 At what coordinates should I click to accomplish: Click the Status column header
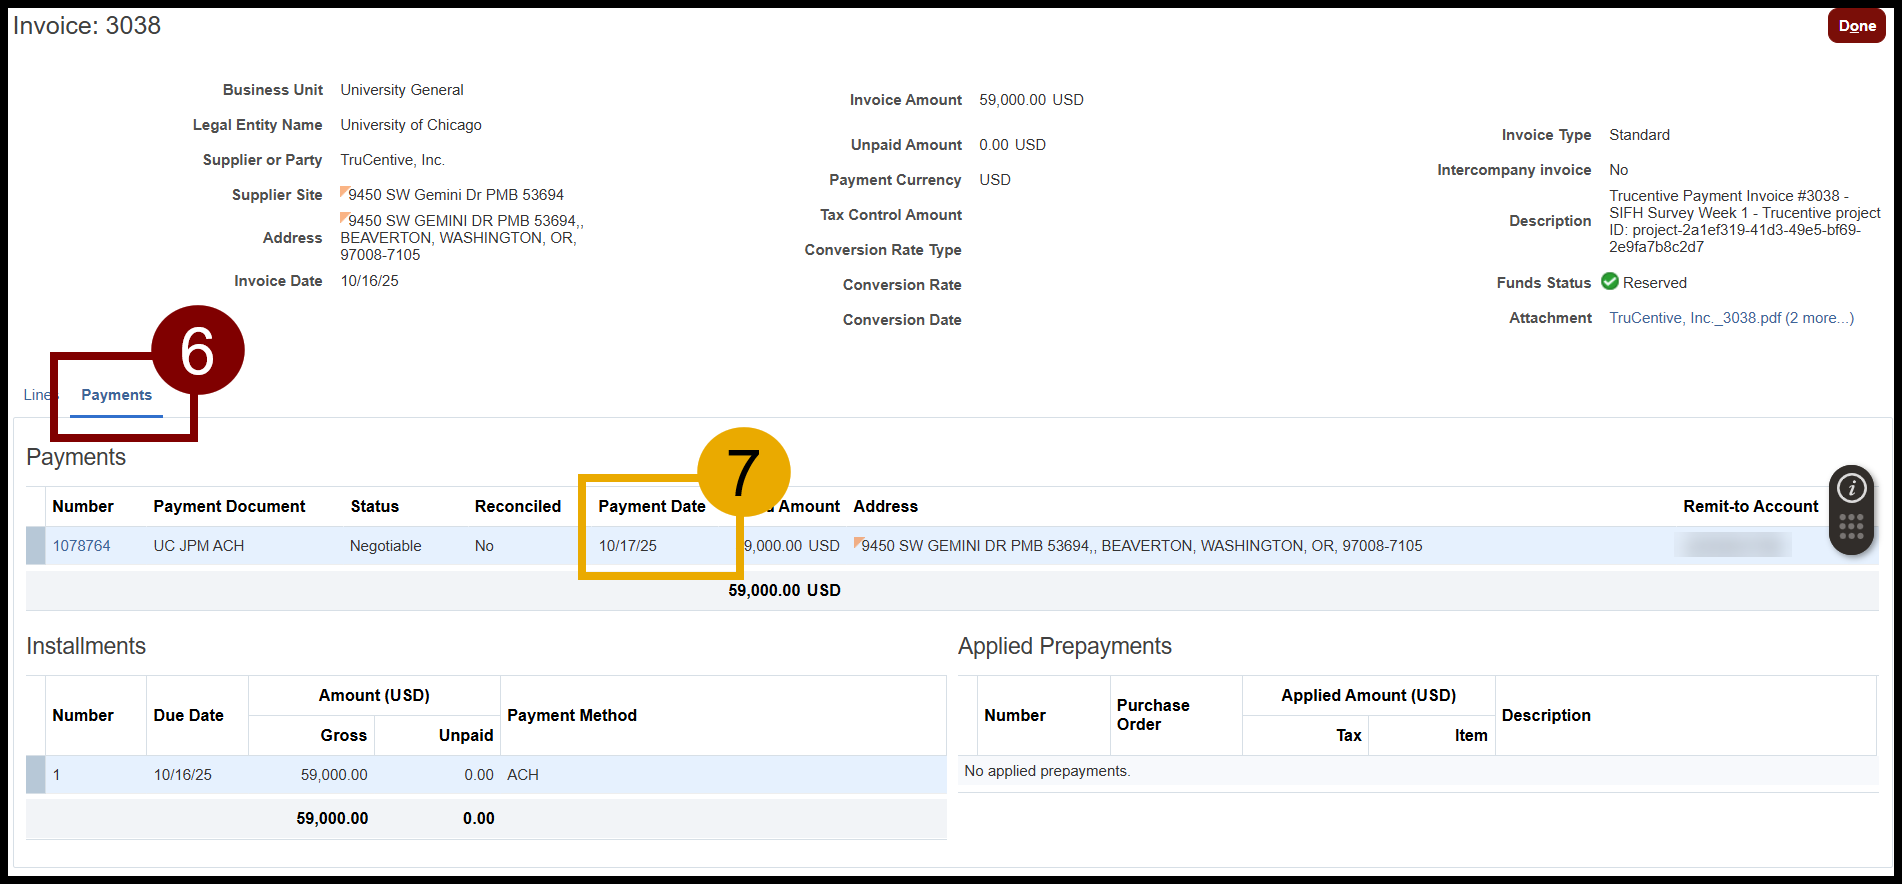(x=374, y=507)
